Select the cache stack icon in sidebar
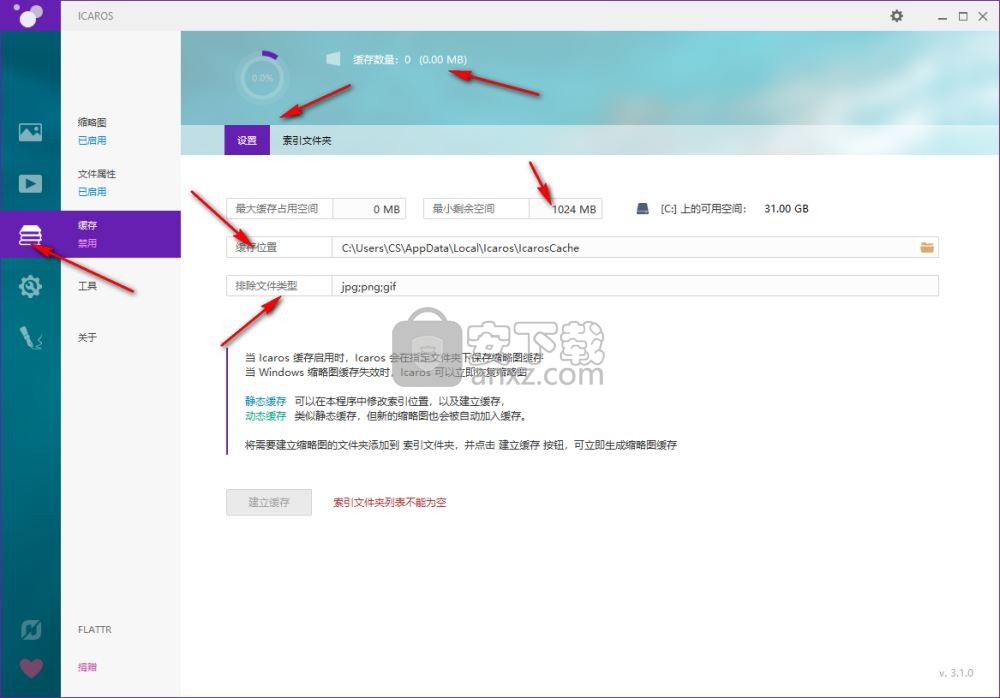The height and width of the screenshot is (698, 1000). pos(30,235)
